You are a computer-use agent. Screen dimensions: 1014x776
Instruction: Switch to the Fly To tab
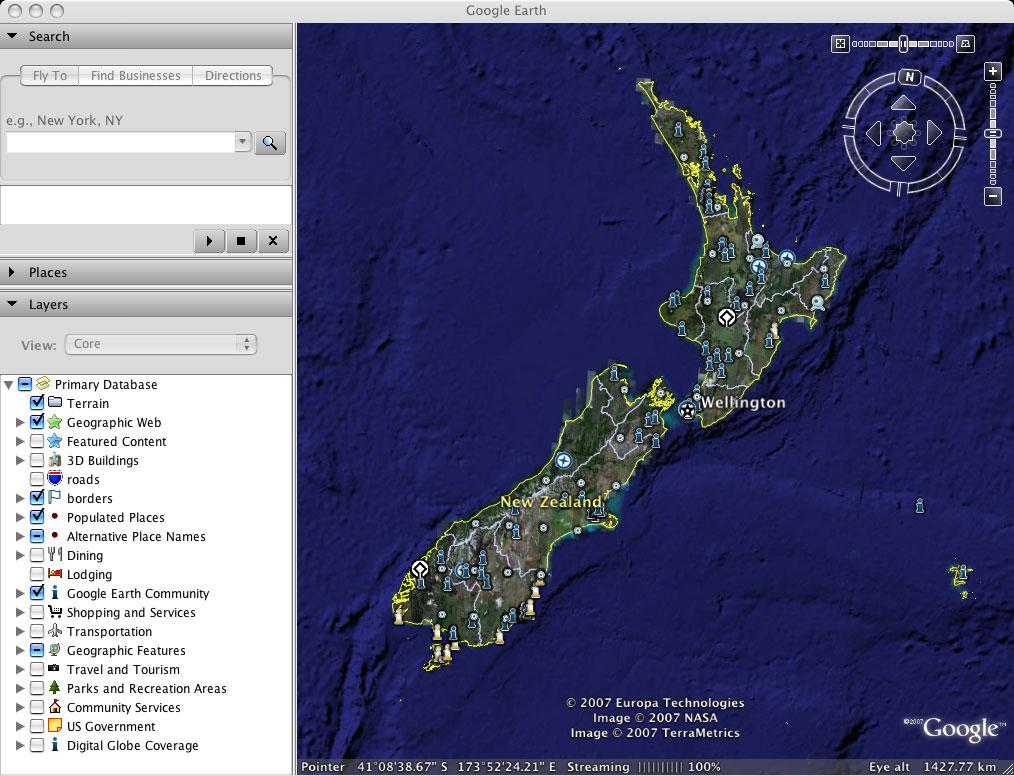tap(50, 76)
